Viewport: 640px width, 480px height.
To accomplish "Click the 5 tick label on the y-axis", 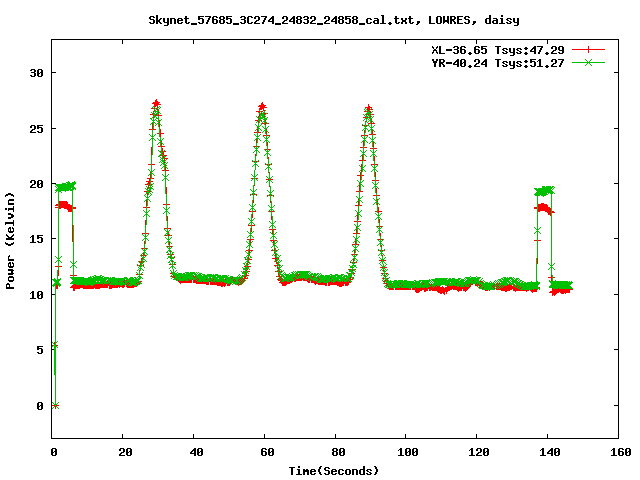I will pos(40,350).
